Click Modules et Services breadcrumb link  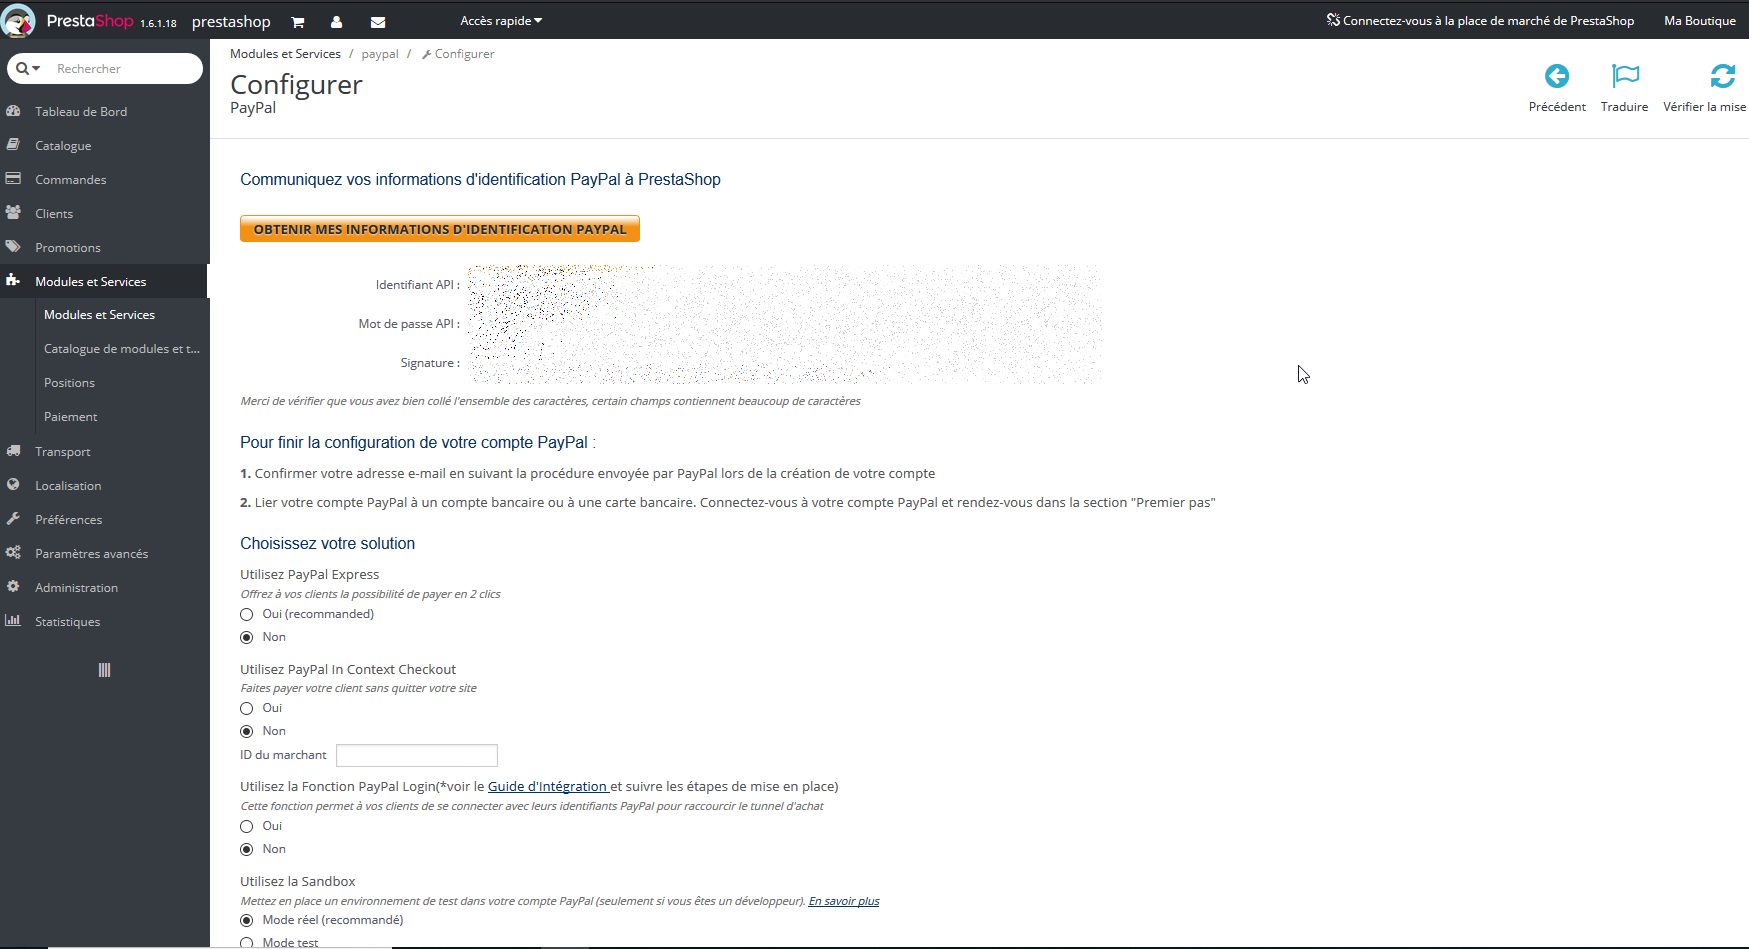[285, 54]
